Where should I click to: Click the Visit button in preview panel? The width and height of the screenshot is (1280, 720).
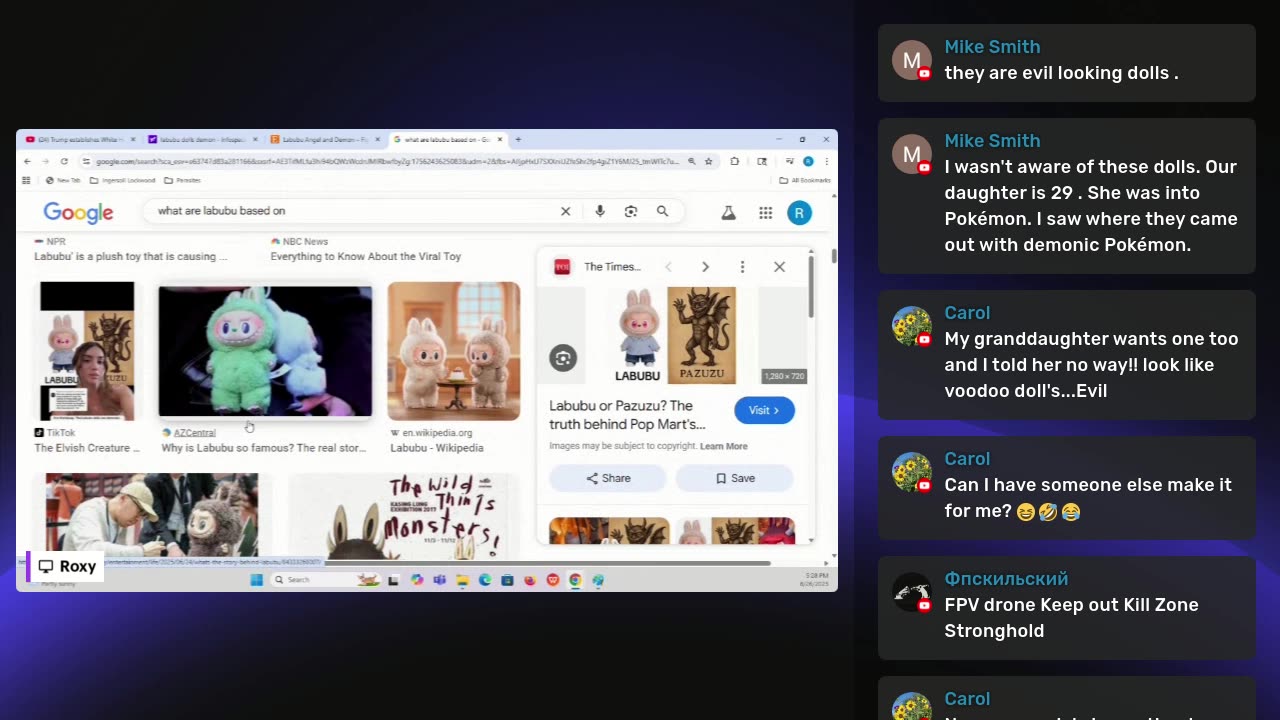pos(764,410)
